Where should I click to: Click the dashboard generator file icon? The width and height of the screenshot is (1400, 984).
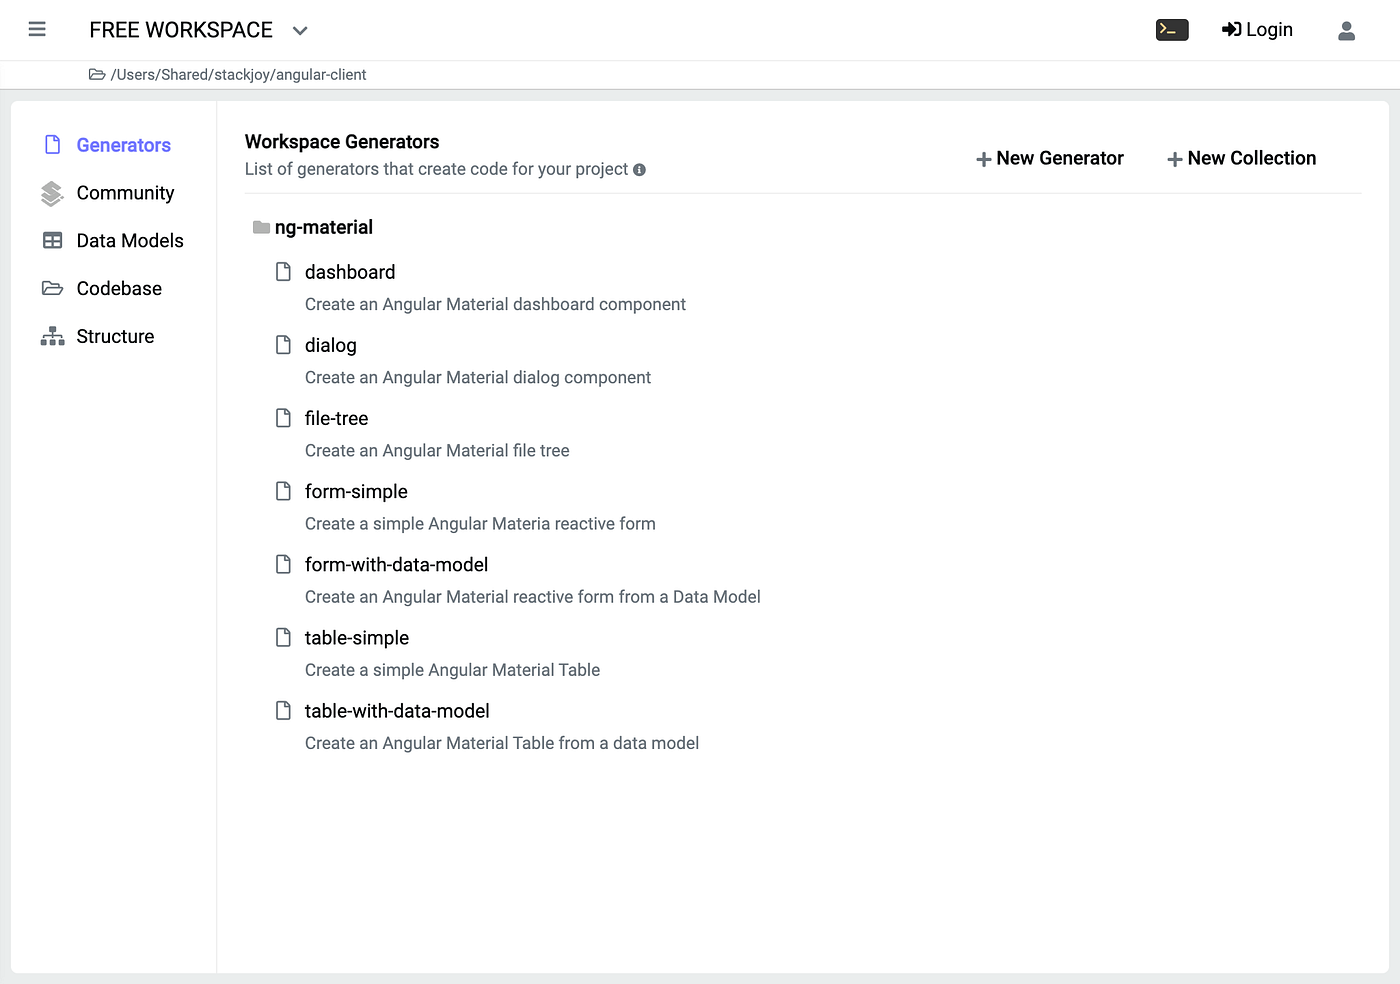click(x=284, y=272)
